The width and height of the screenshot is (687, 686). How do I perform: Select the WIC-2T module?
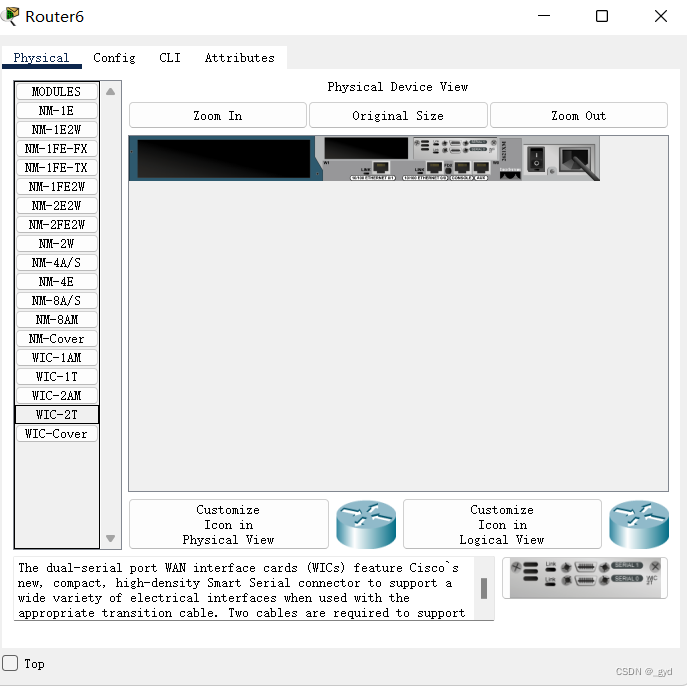pyautogui.click(x=57, y=414)
